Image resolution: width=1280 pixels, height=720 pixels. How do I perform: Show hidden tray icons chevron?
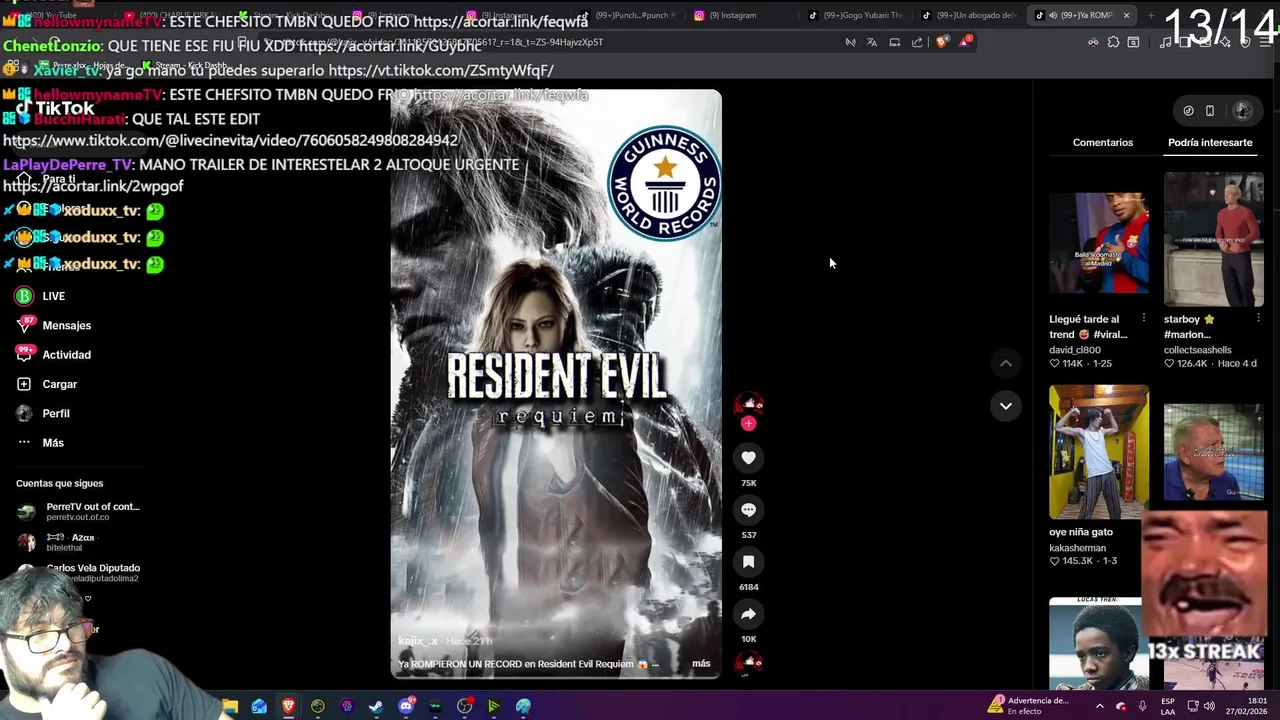pos(1099,706)
